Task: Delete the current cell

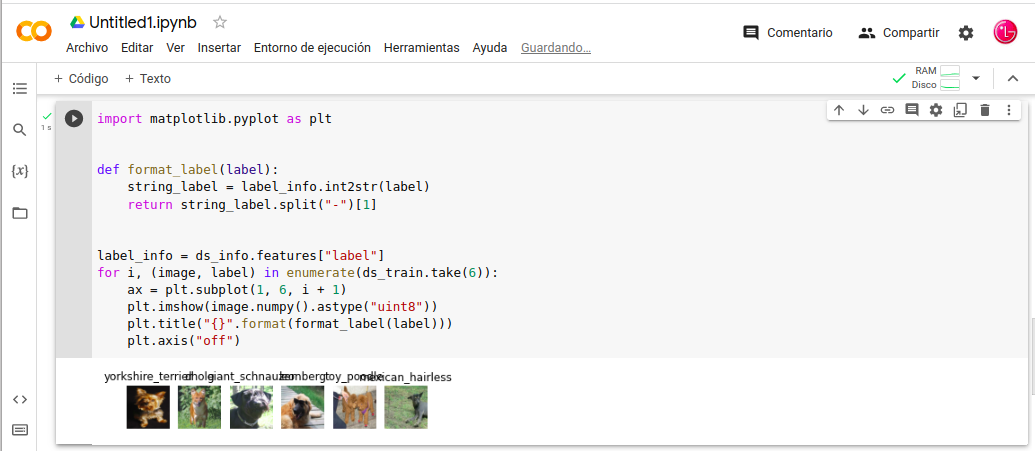Action: click(x=984, y=110)
